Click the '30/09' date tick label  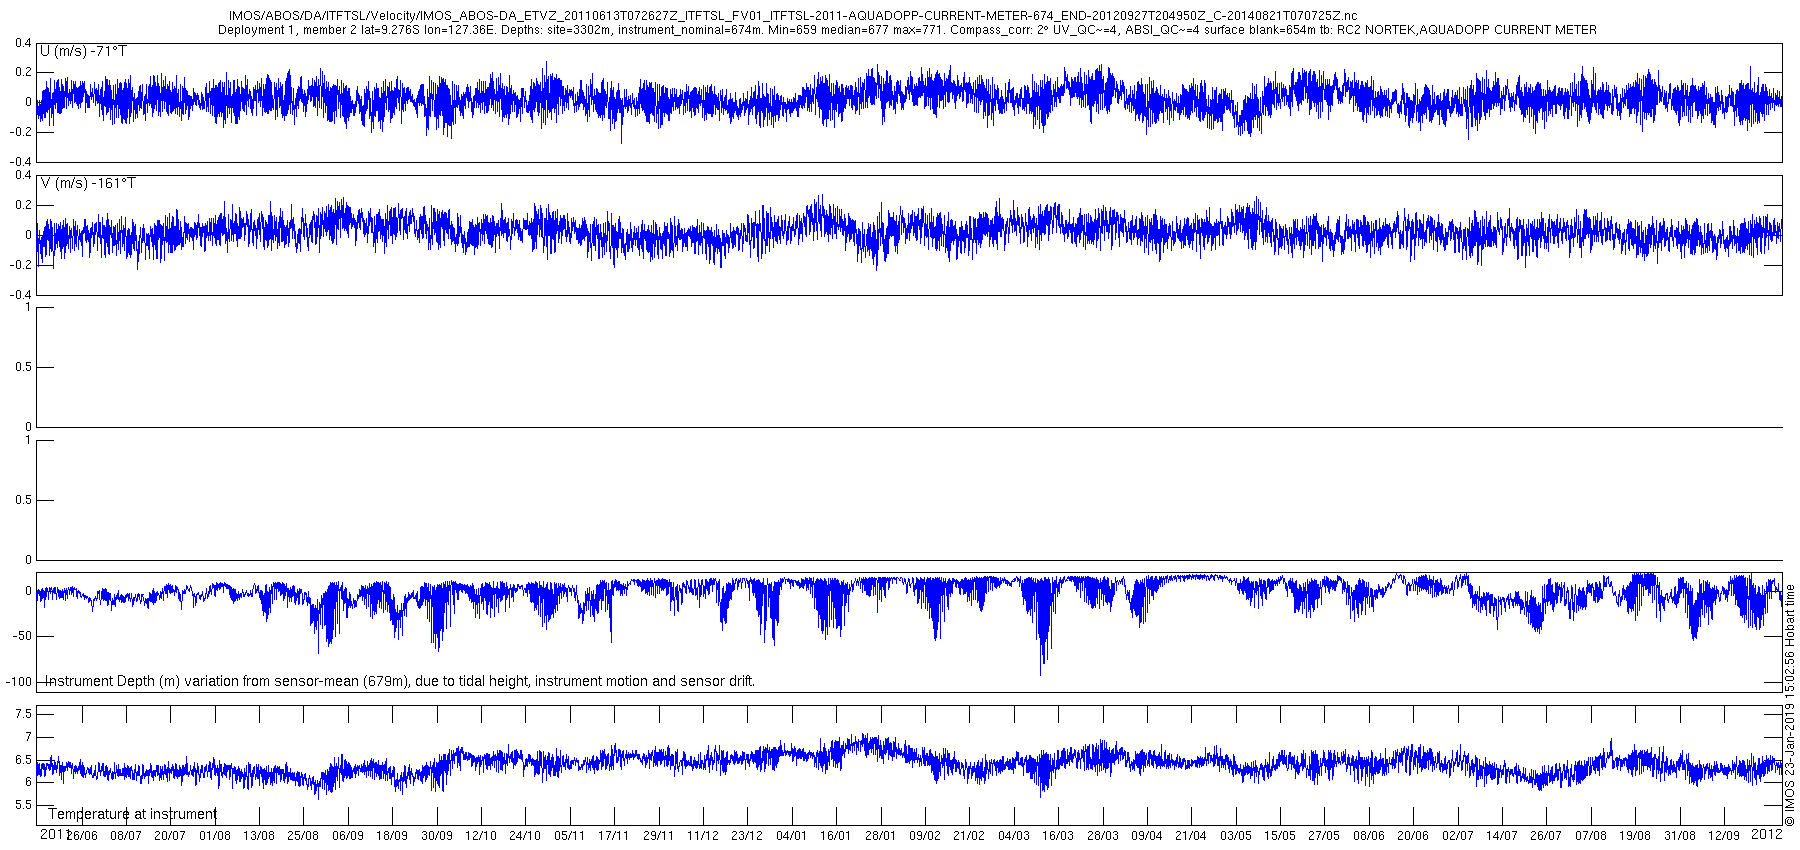[x=436, y=836]
